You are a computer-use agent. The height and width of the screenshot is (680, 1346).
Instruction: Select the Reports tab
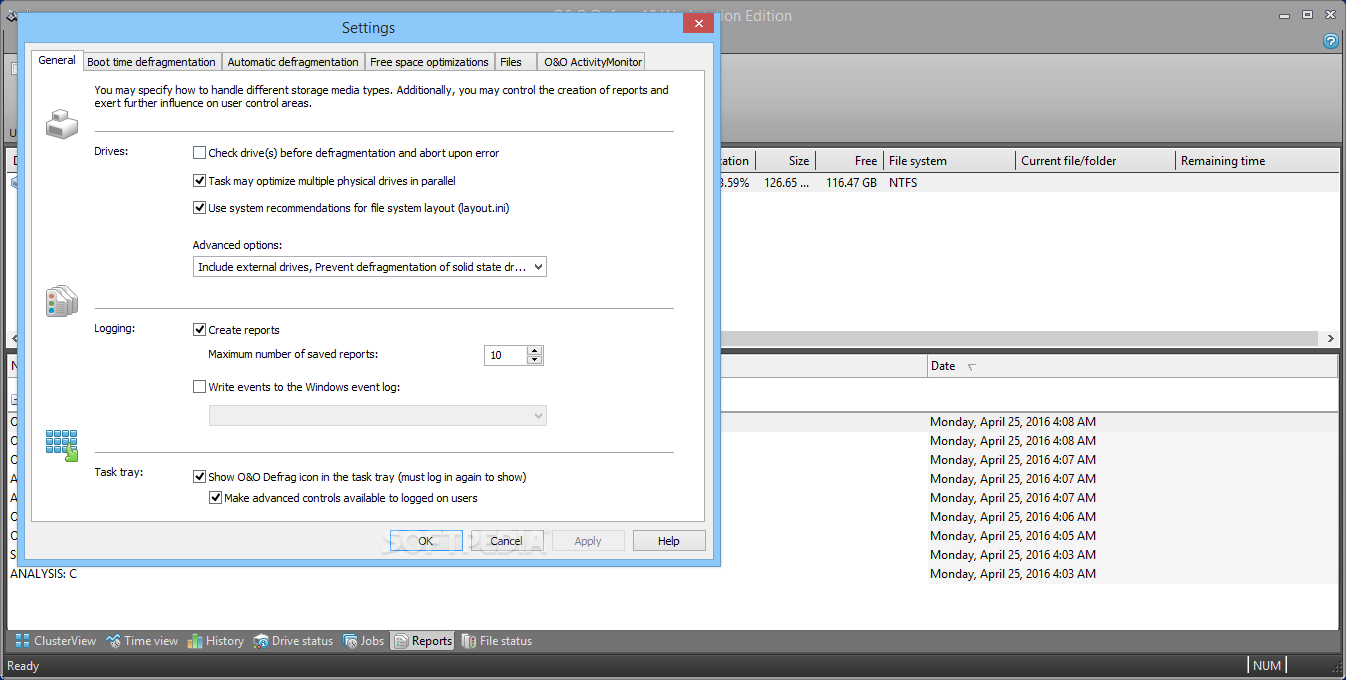click(422, 641)
